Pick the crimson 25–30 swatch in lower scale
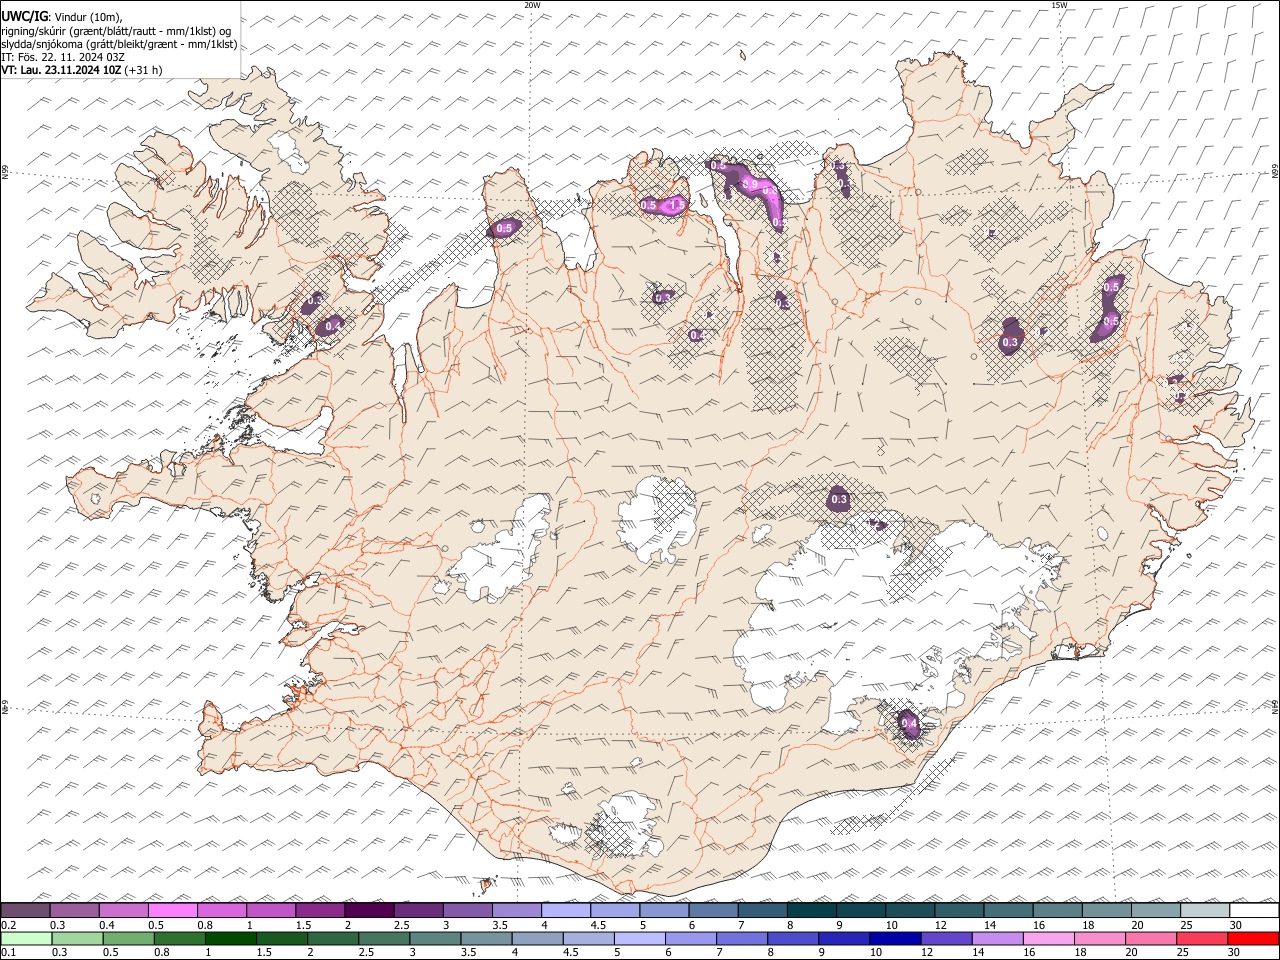Viewport: 1280px width, 960px height. click(1202, 939)
